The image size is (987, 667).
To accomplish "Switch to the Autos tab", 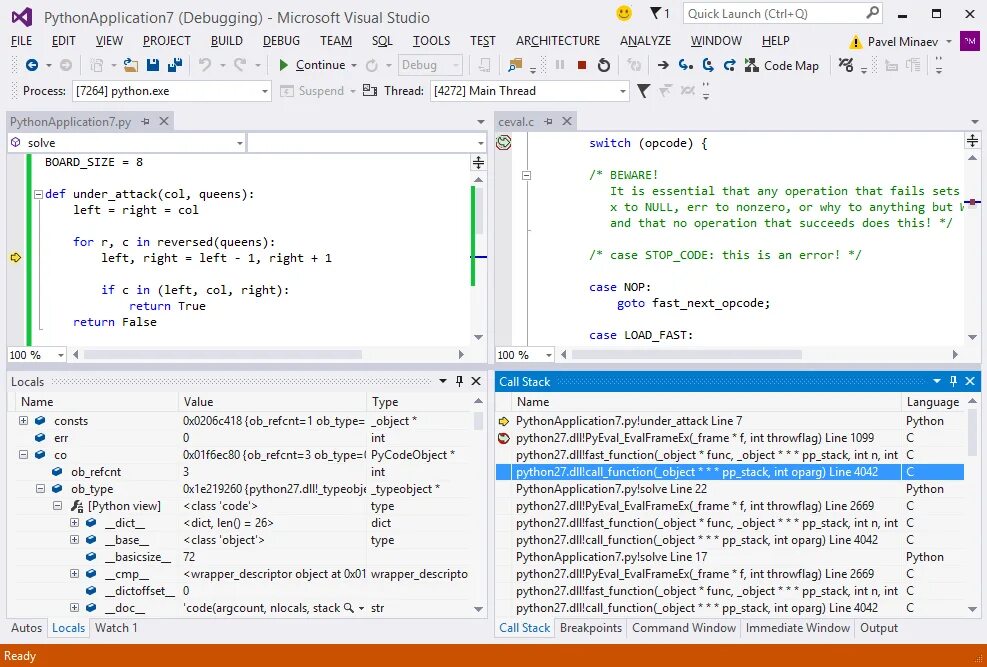I will 26,627.
